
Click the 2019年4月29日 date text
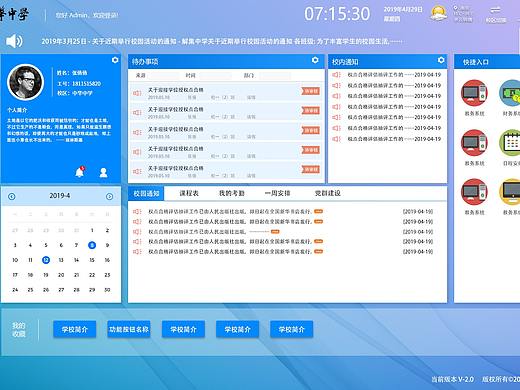coord(403,9)
